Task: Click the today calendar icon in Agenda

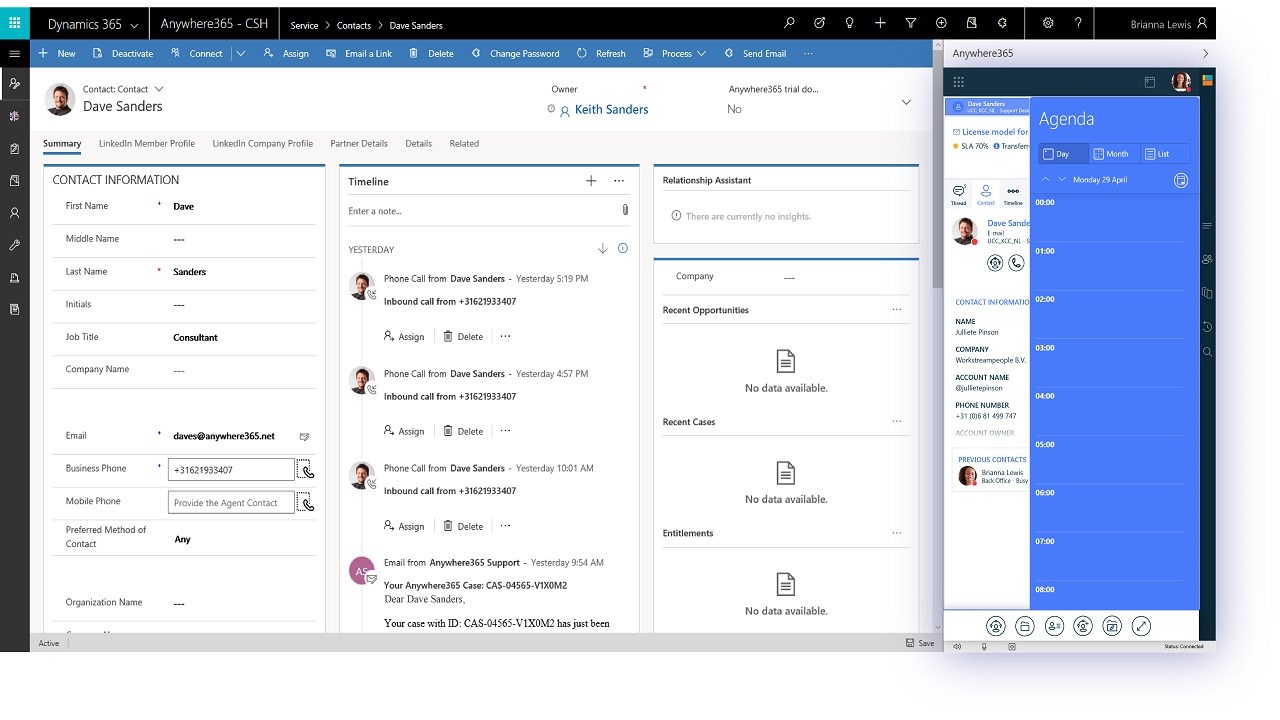Action: coord(1181,180)
